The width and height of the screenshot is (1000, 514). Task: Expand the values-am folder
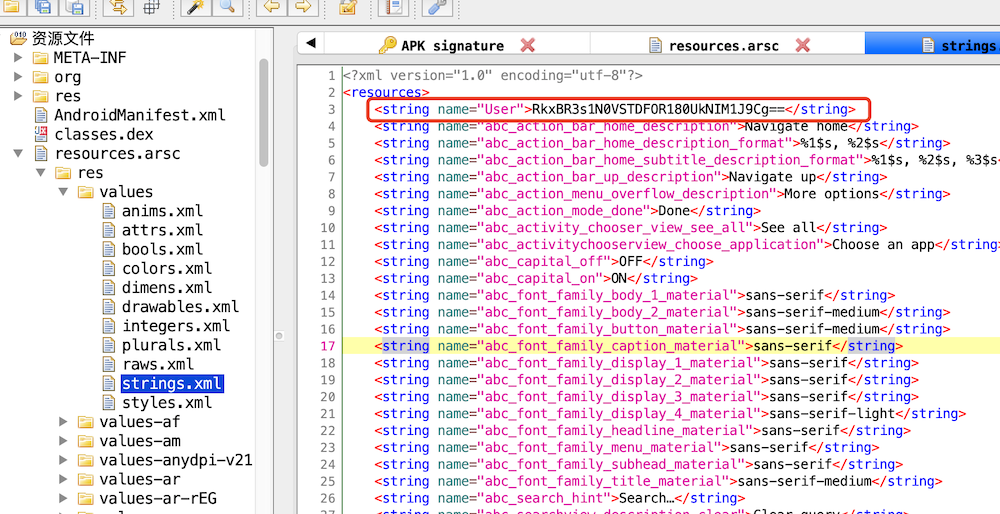(63, 441)
